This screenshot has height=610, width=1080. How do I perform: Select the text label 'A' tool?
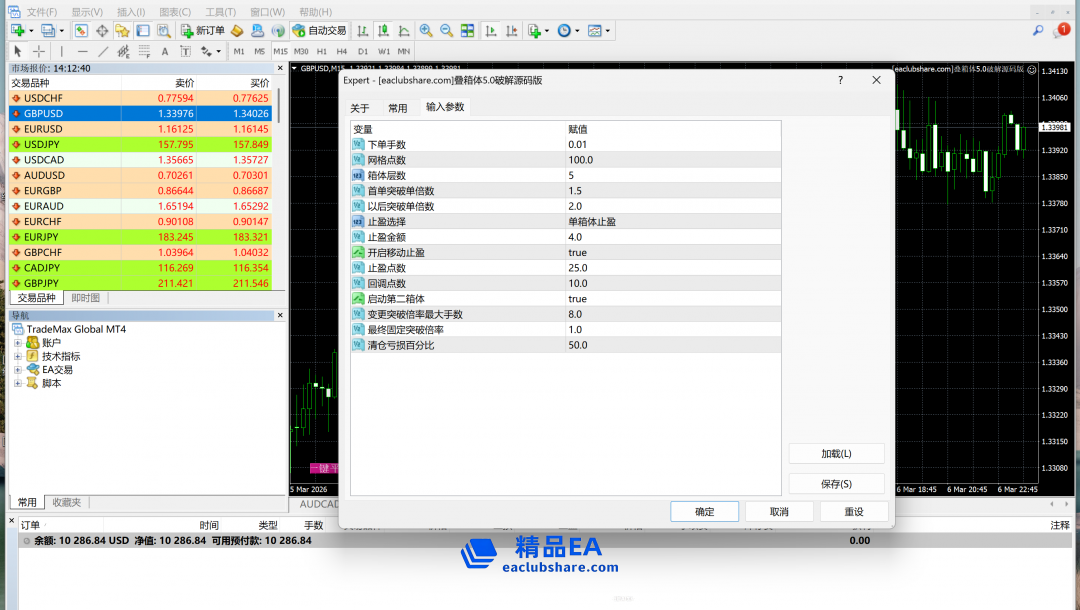[165, 51]
